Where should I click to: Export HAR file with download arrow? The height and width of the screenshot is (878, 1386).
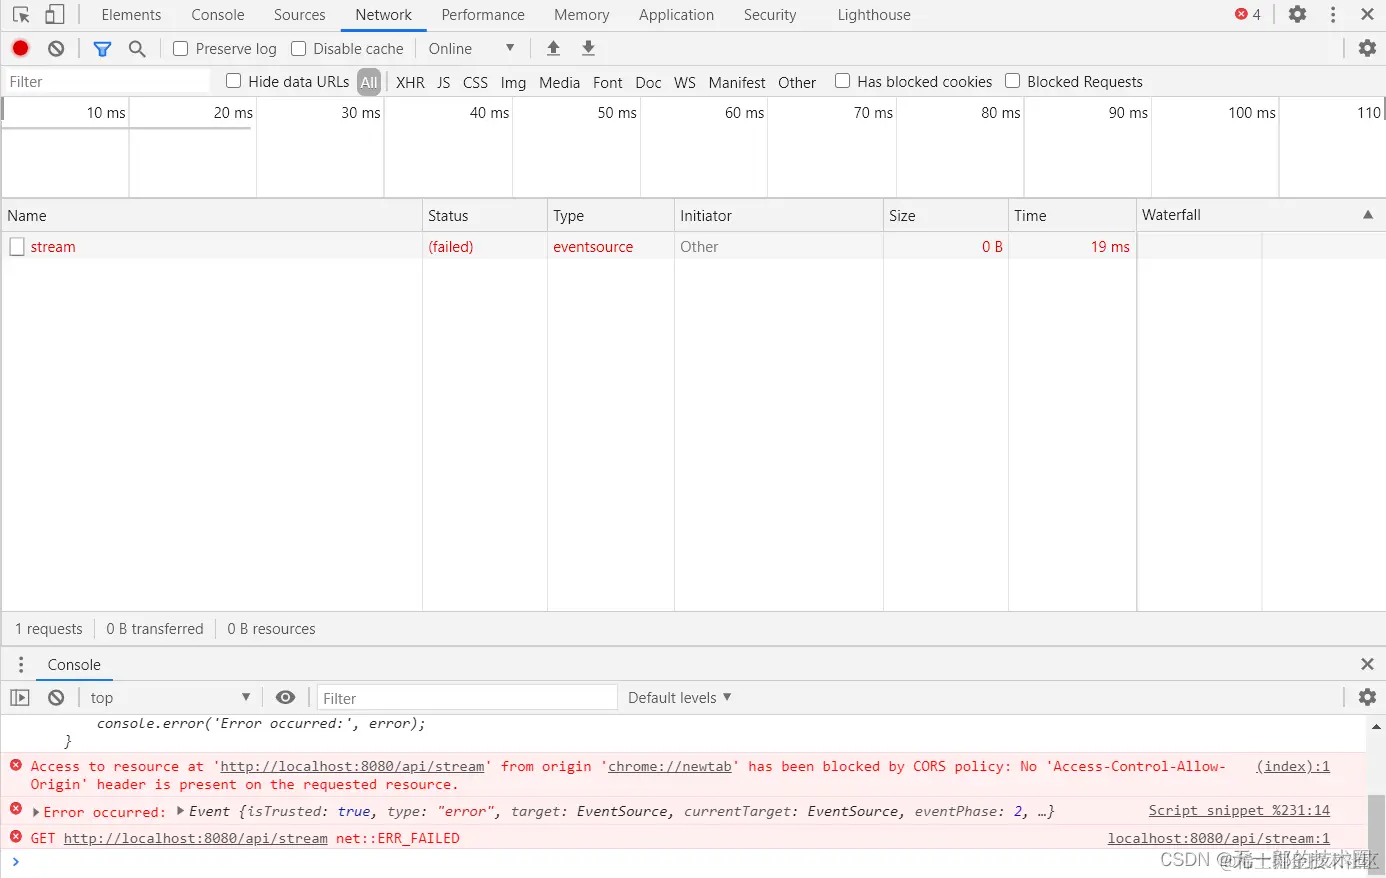[588, 48]
